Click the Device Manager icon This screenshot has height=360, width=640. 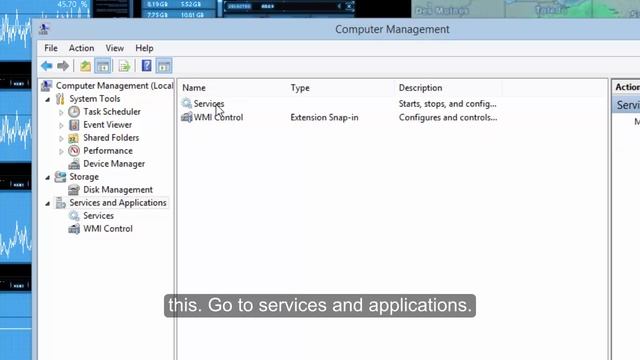tap(74, 164)
